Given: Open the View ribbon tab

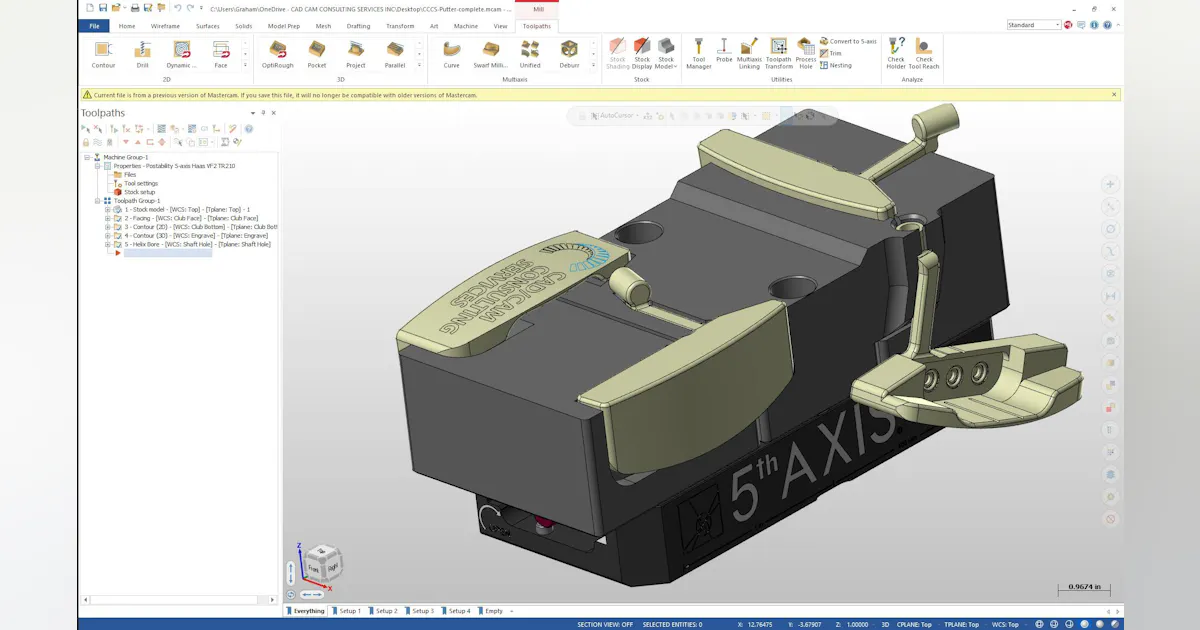Looking at the screenshot, I should (x=500, y=26).
